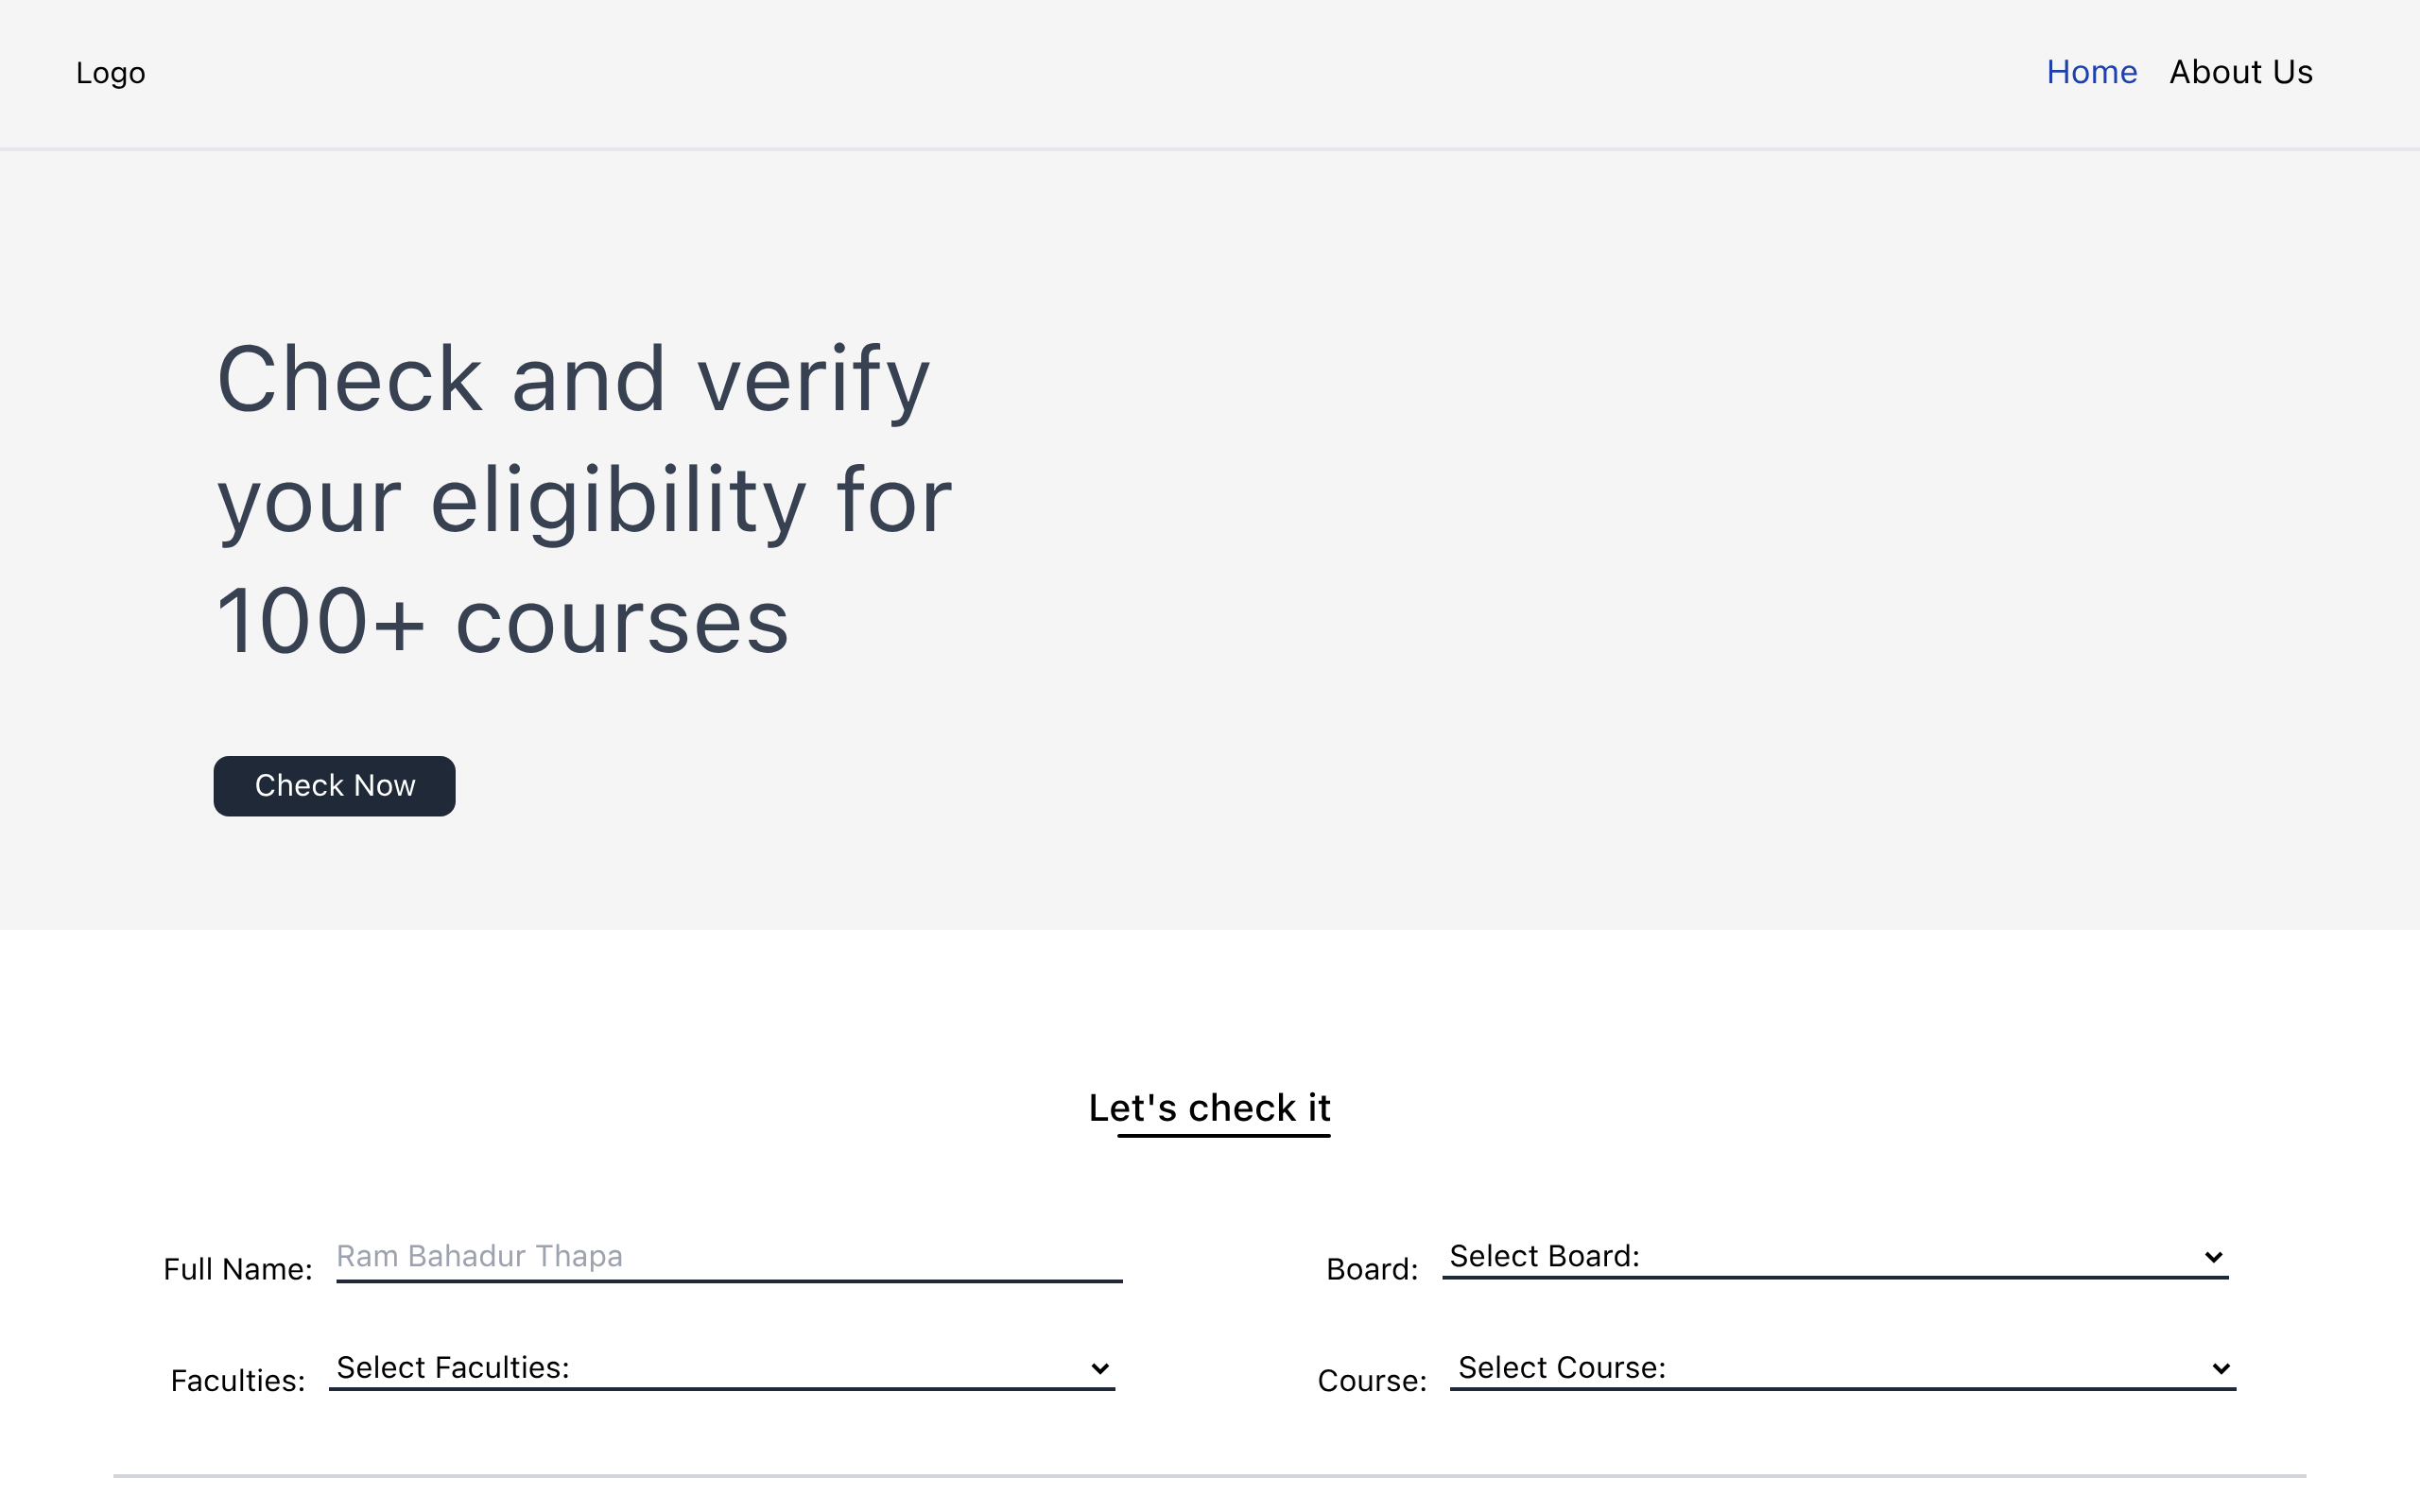
Task: Click the Faculties dropdown chevron arrow
Action: pyautogui.click(x=1099, y=1369)
